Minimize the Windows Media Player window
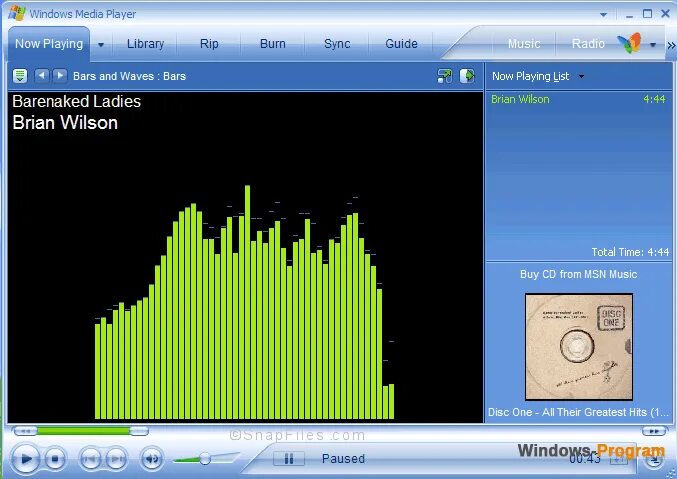 [629, 14]
